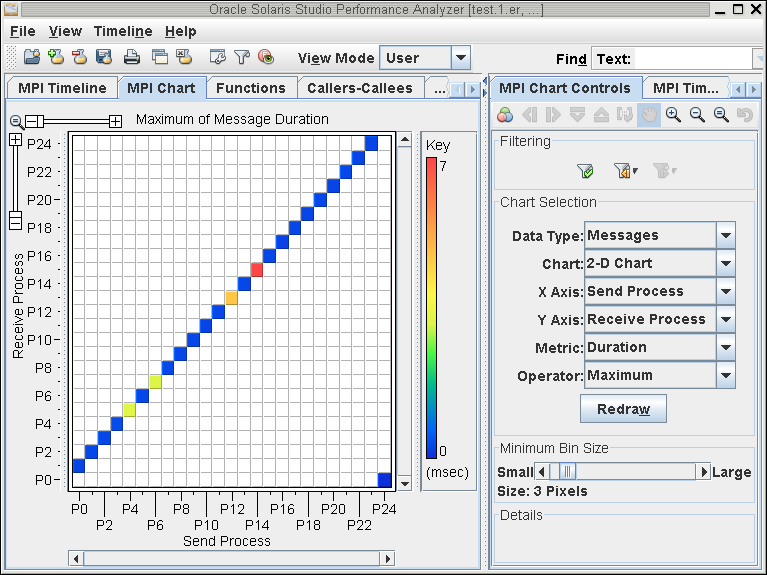The width and height of the screenshot is (767, 575).
Task: Open the View menu
Action: 65,31
